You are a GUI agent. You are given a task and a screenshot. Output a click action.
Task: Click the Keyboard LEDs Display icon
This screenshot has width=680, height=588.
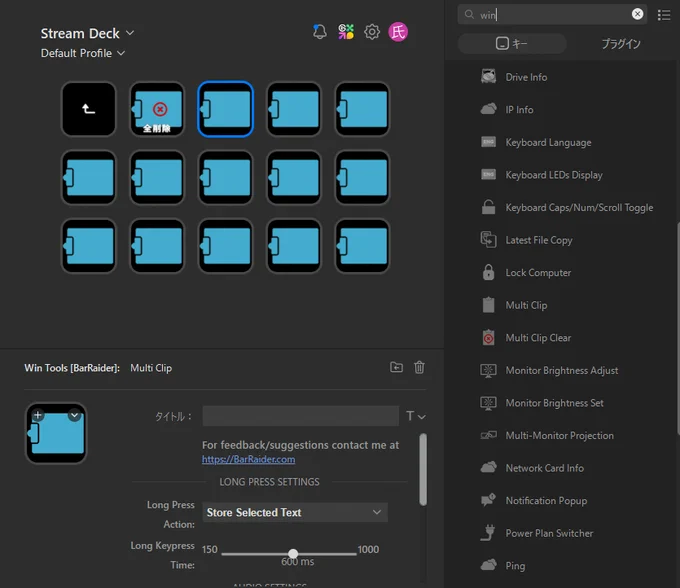click(x=488, y=174)
